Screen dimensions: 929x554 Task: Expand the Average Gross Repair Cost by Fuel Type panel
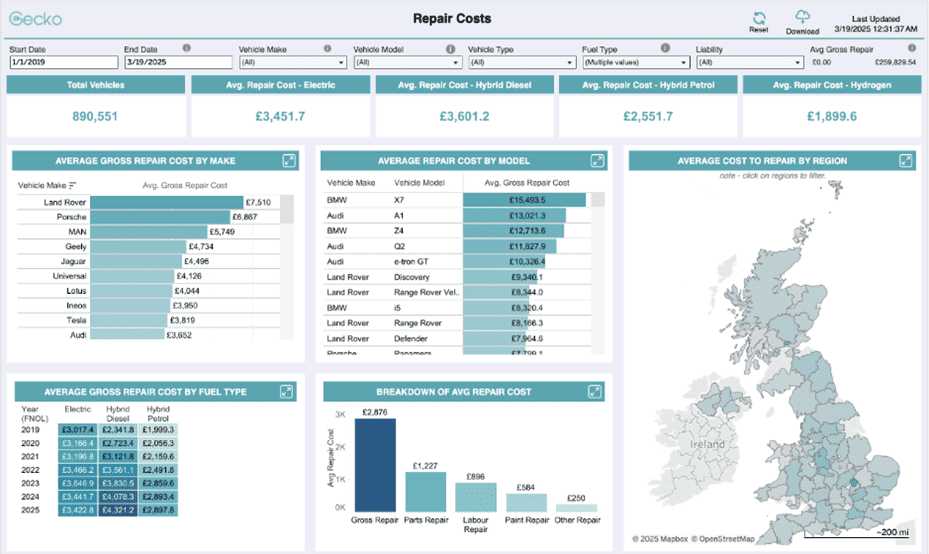(286, 391)
